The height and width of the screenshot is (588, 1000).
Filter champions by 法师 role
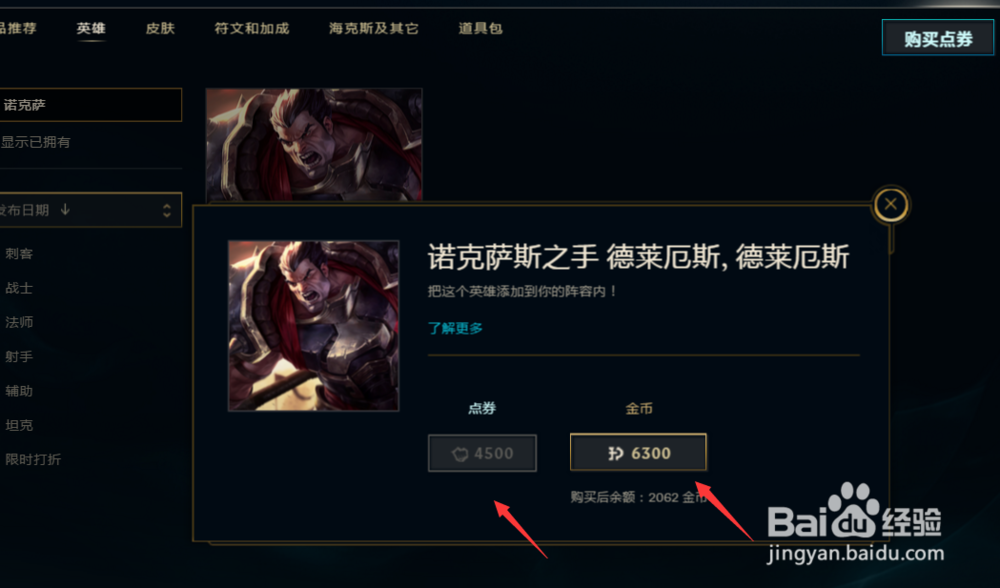click(x=18, y=323)
